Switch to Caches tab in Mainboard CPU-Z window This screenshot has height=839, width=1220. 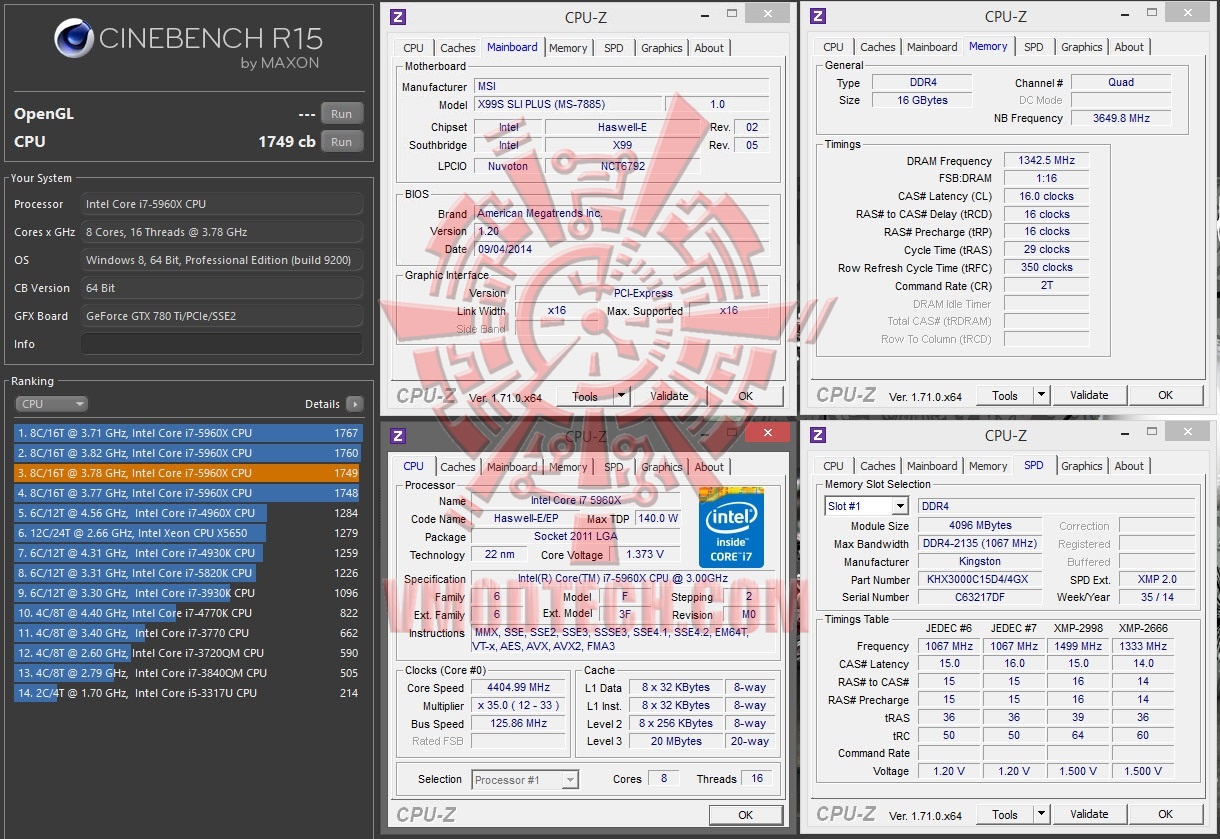[458, 48]
